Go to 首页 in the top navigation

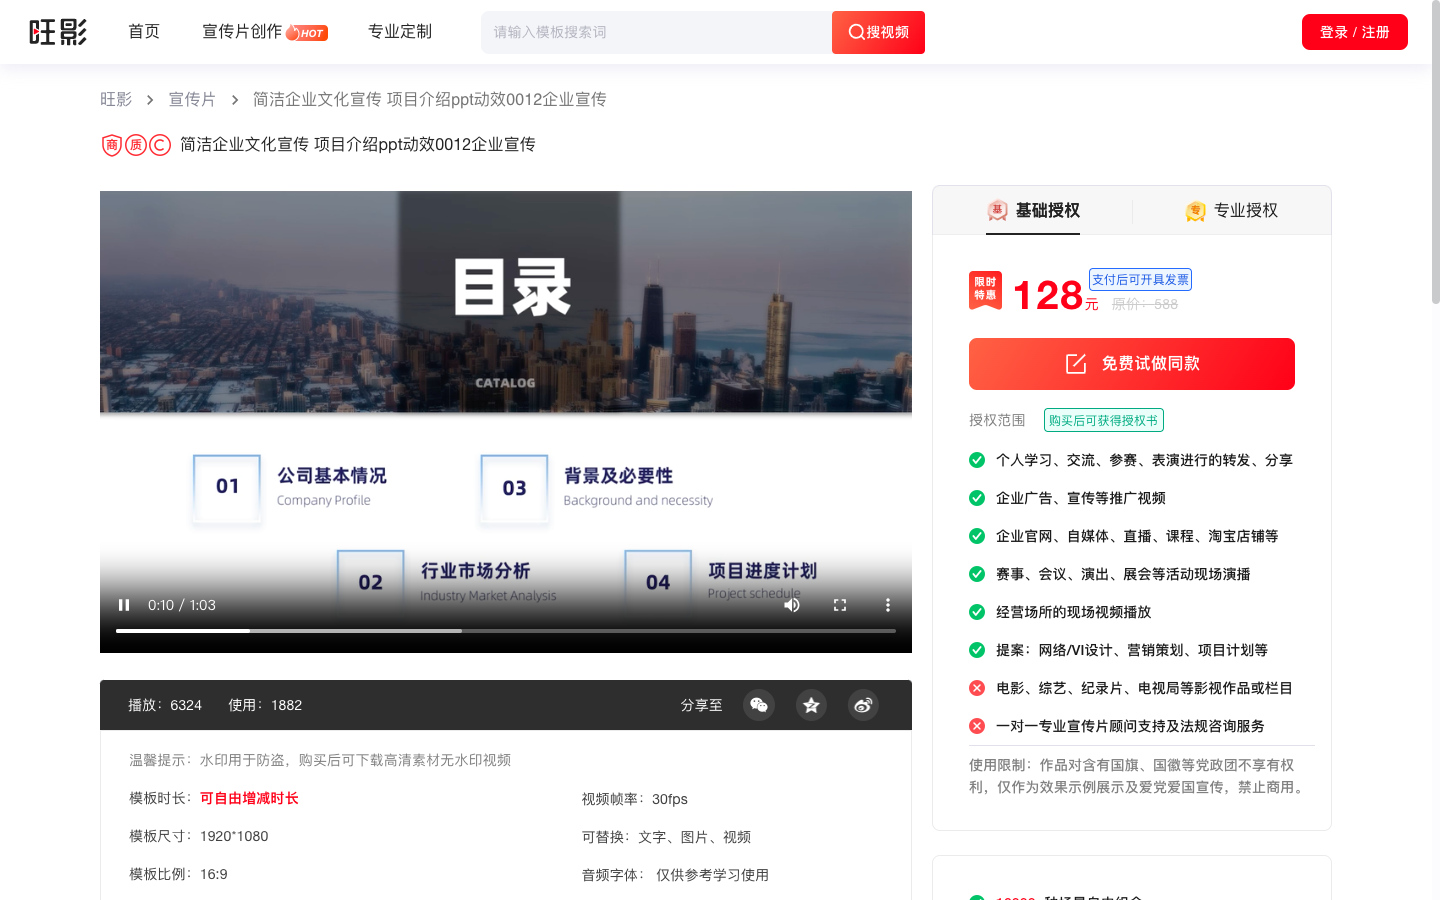coord(144,32)
